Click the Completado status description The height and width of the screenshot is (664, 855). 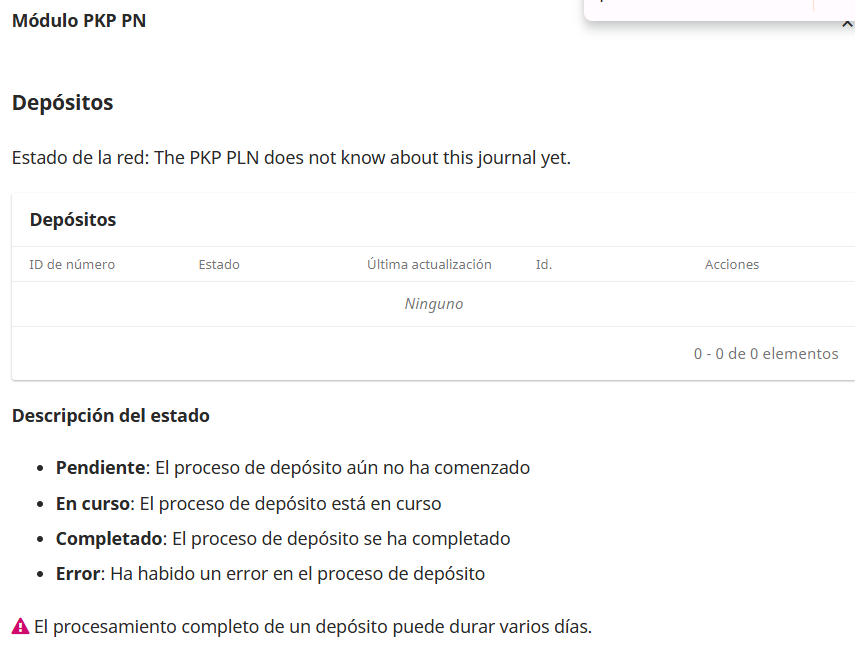pyautogui.click(x=283, y=539)
